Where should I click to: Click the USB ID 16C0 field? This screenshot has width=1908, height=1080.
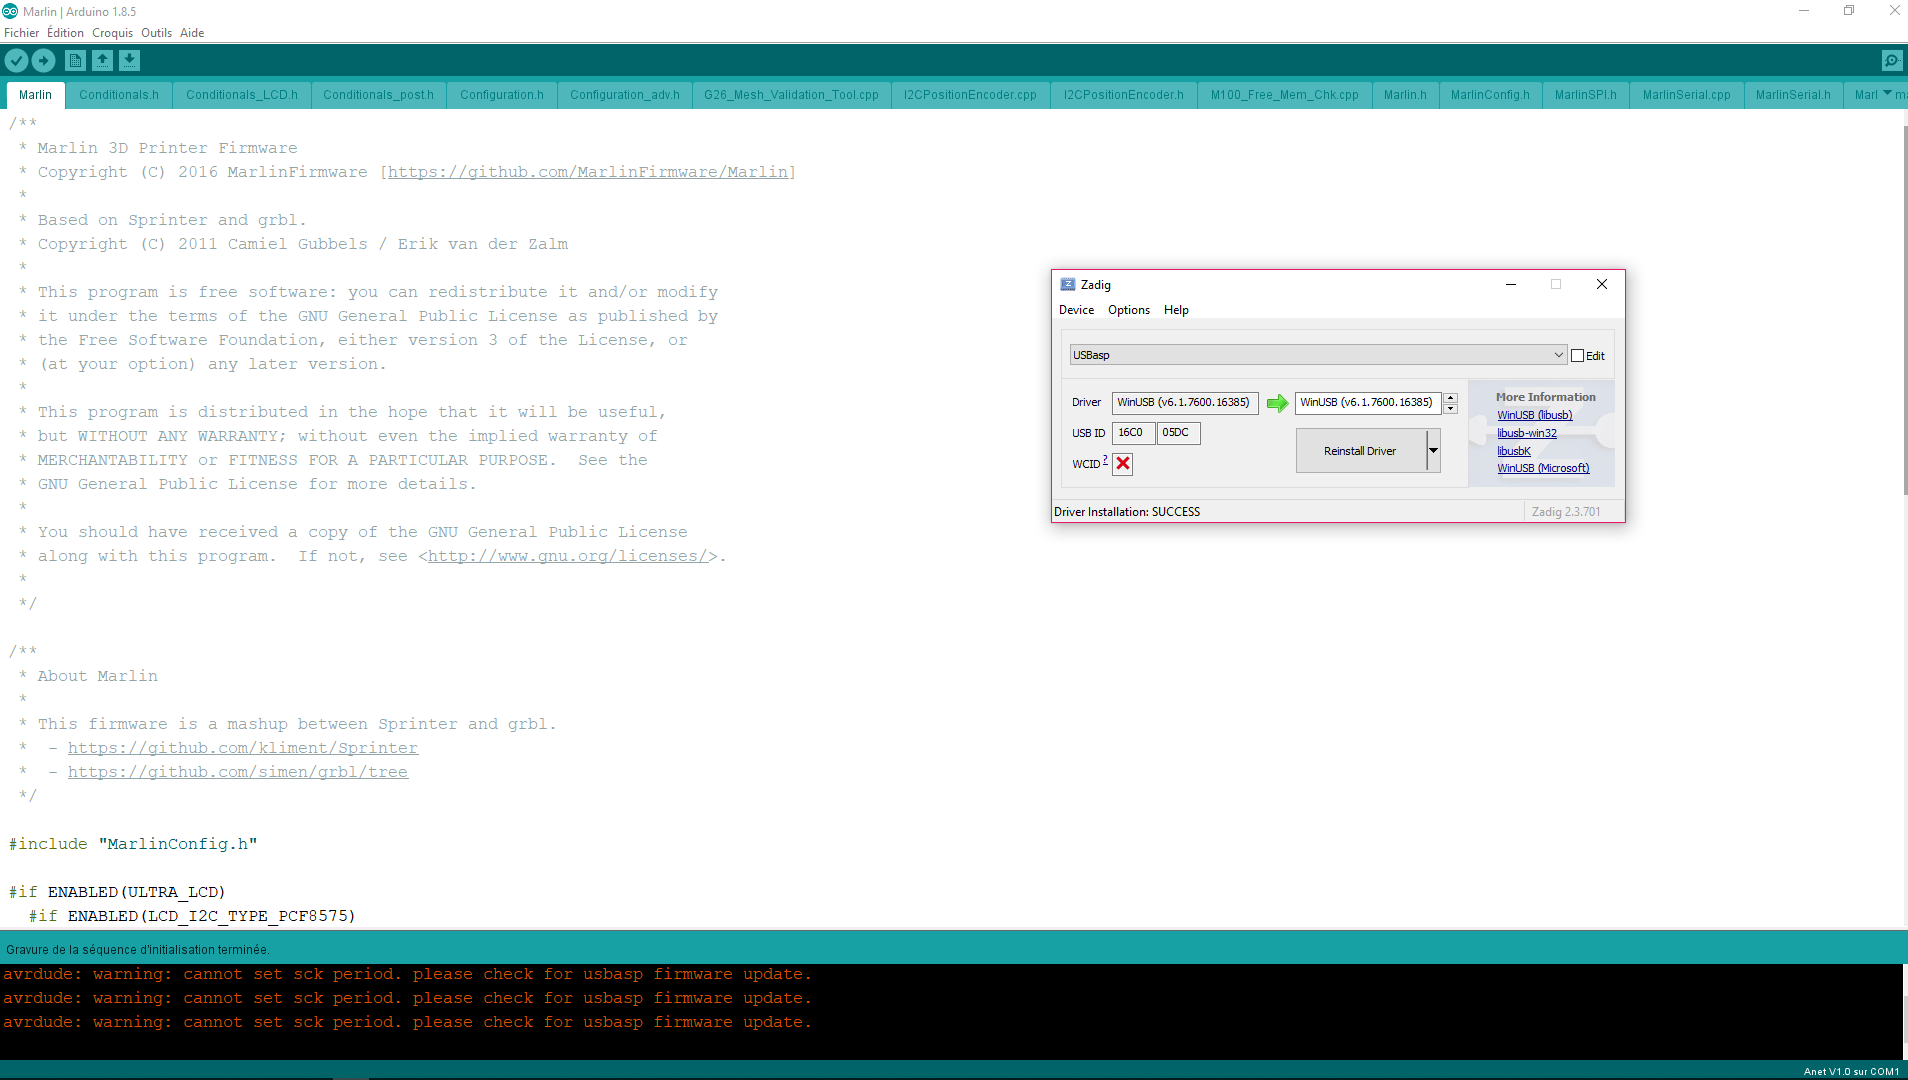pos(1133,433)
